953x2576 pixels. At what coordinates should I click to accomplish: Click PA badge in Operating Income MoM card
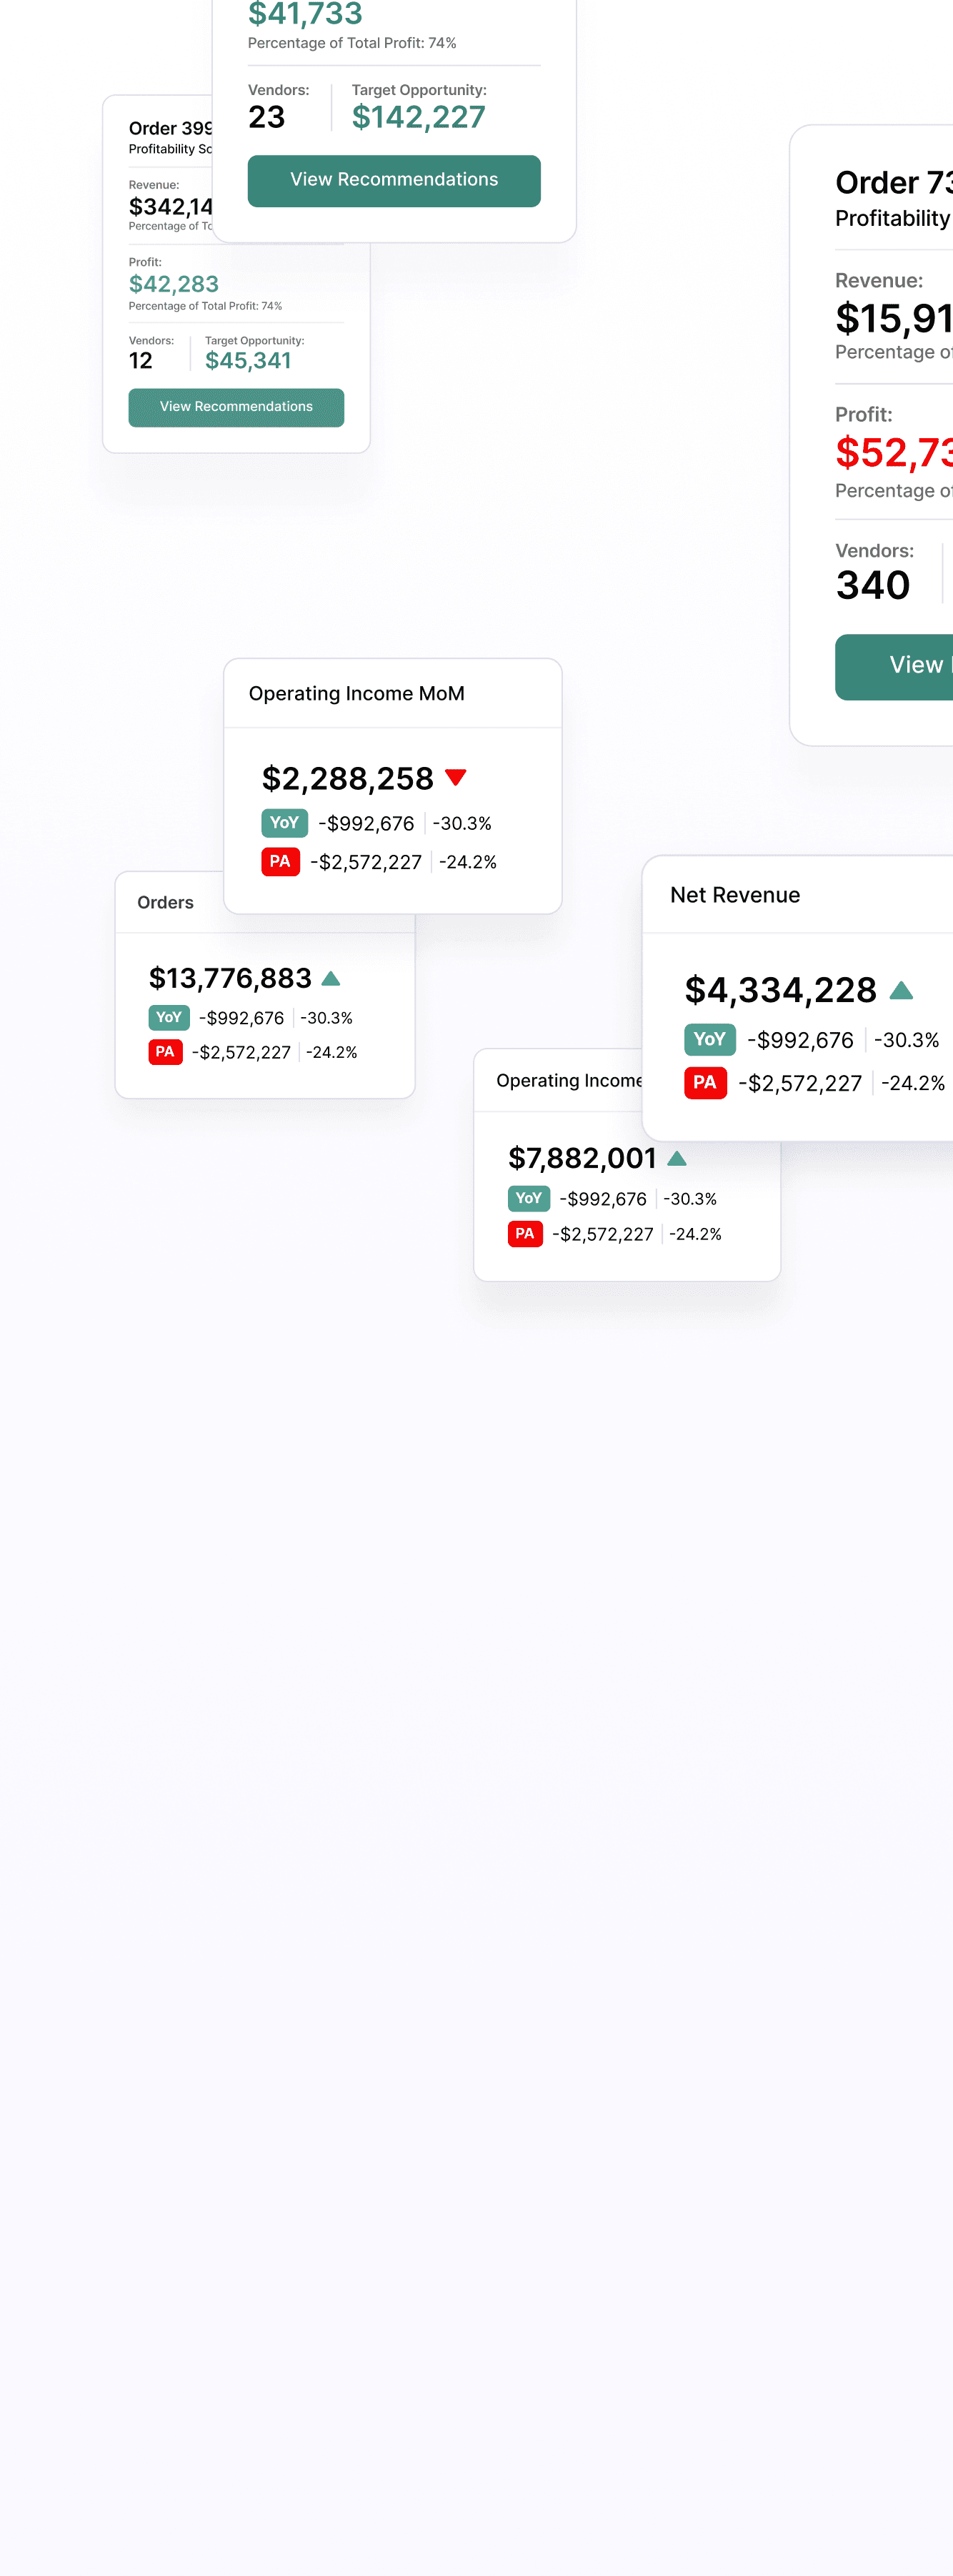(x=280, y=861)
